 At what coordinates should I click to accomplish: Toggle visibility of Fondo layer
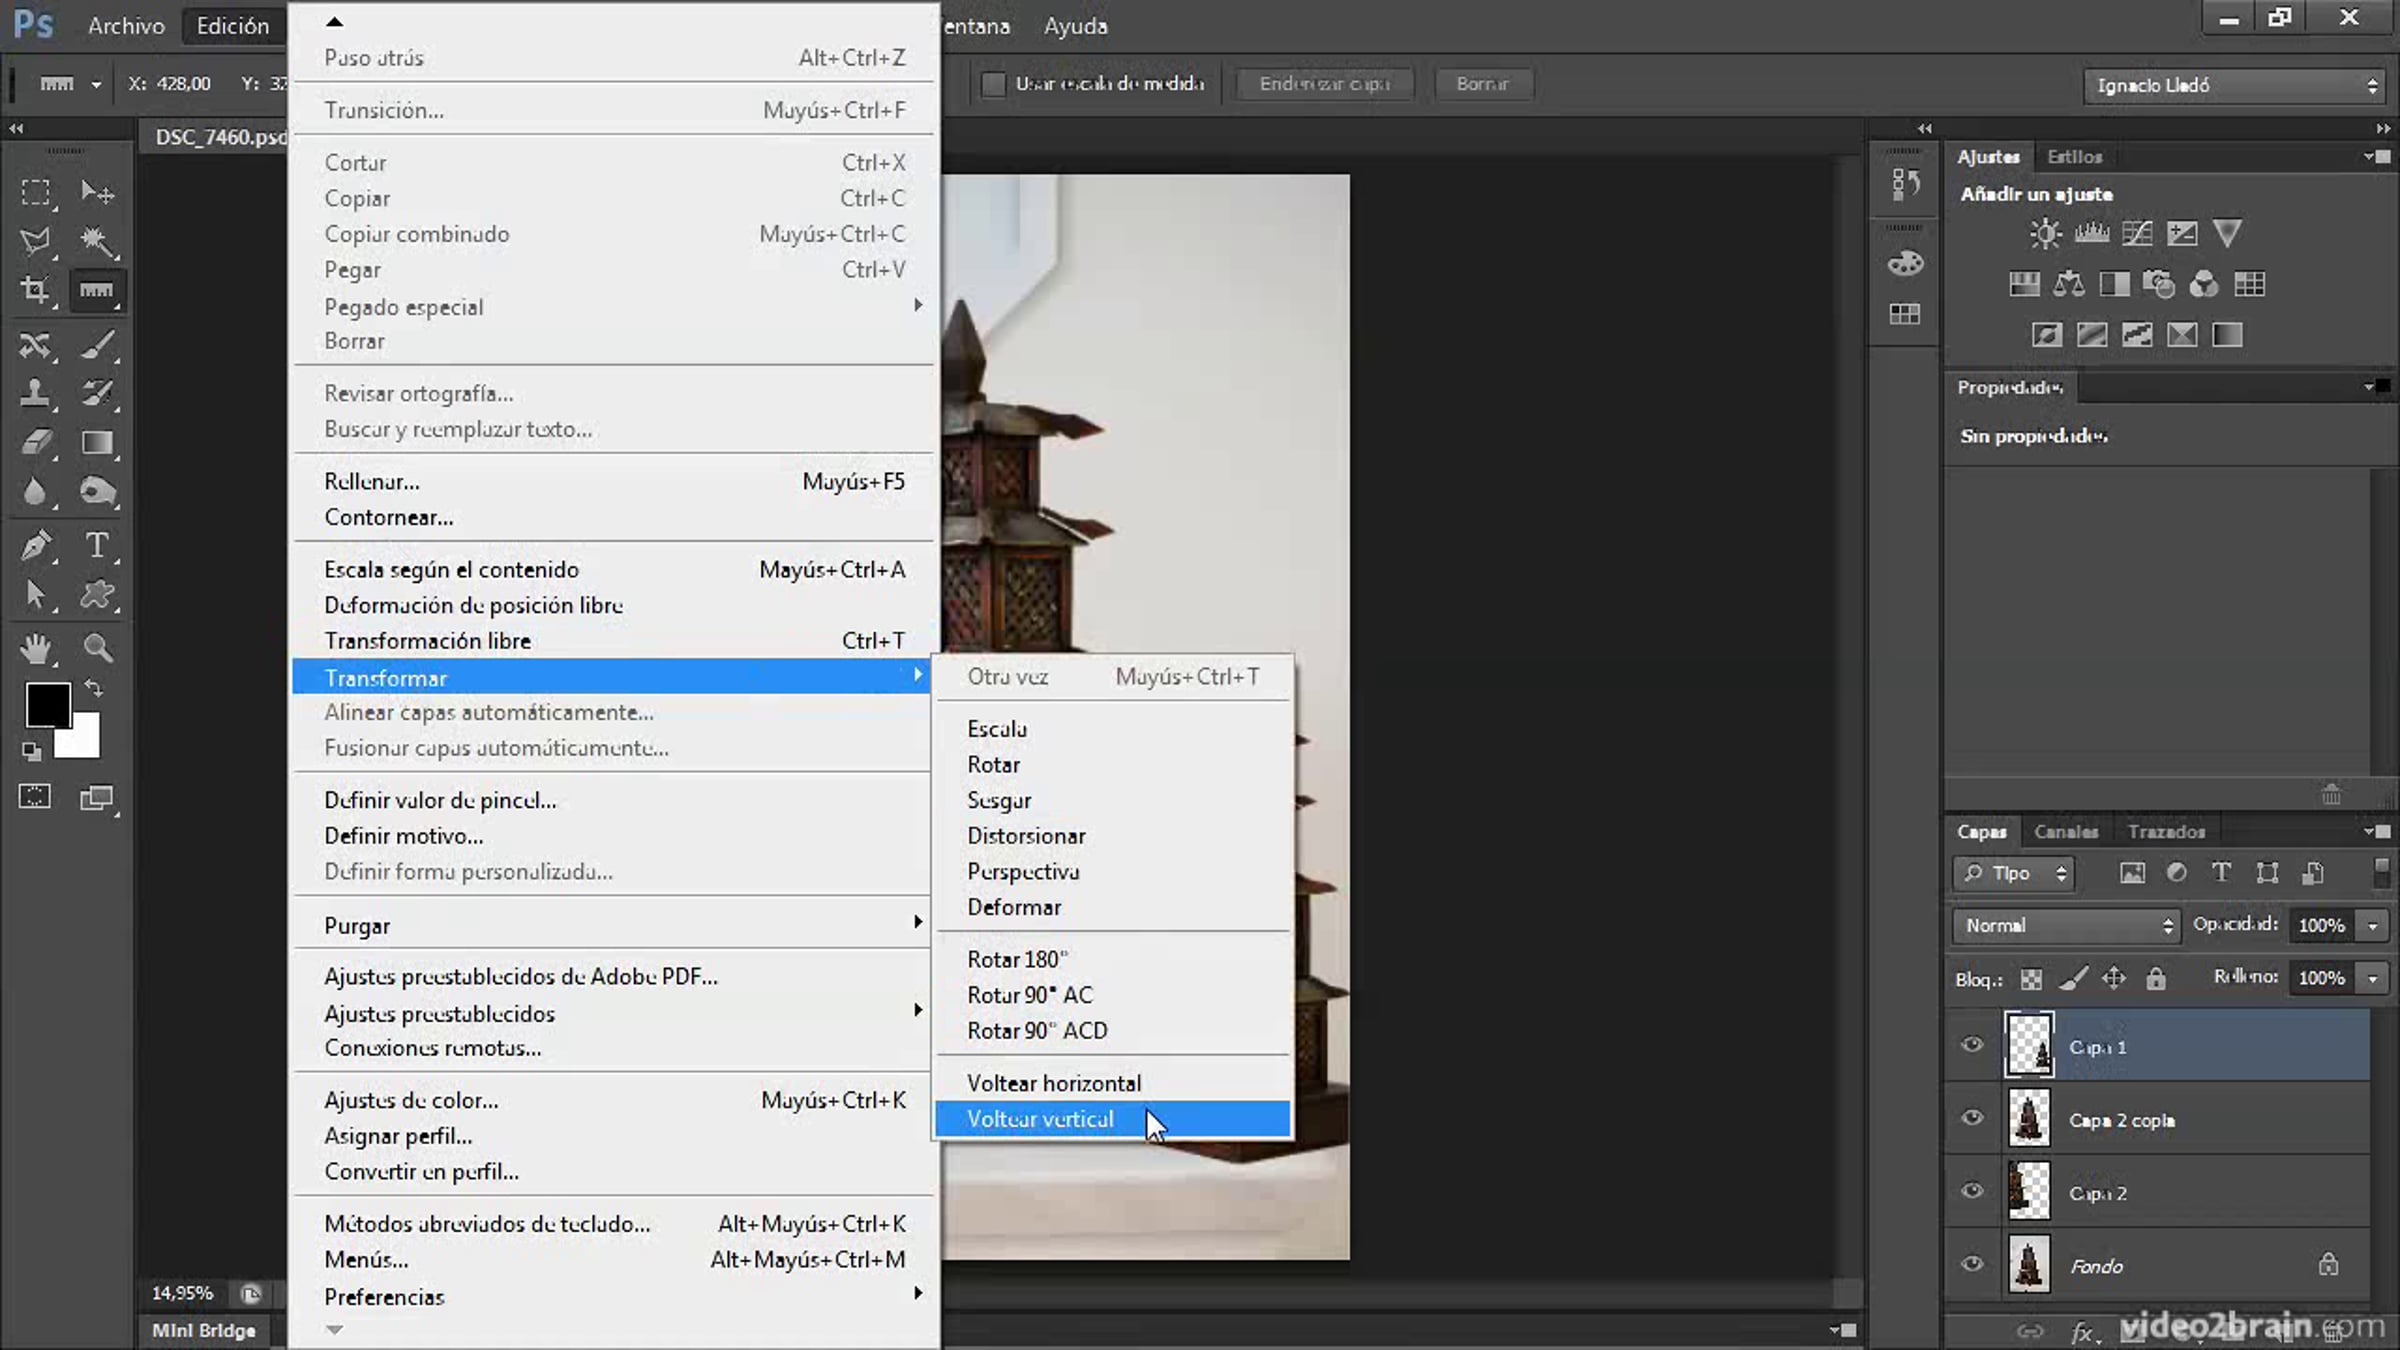[1972, 1264]
